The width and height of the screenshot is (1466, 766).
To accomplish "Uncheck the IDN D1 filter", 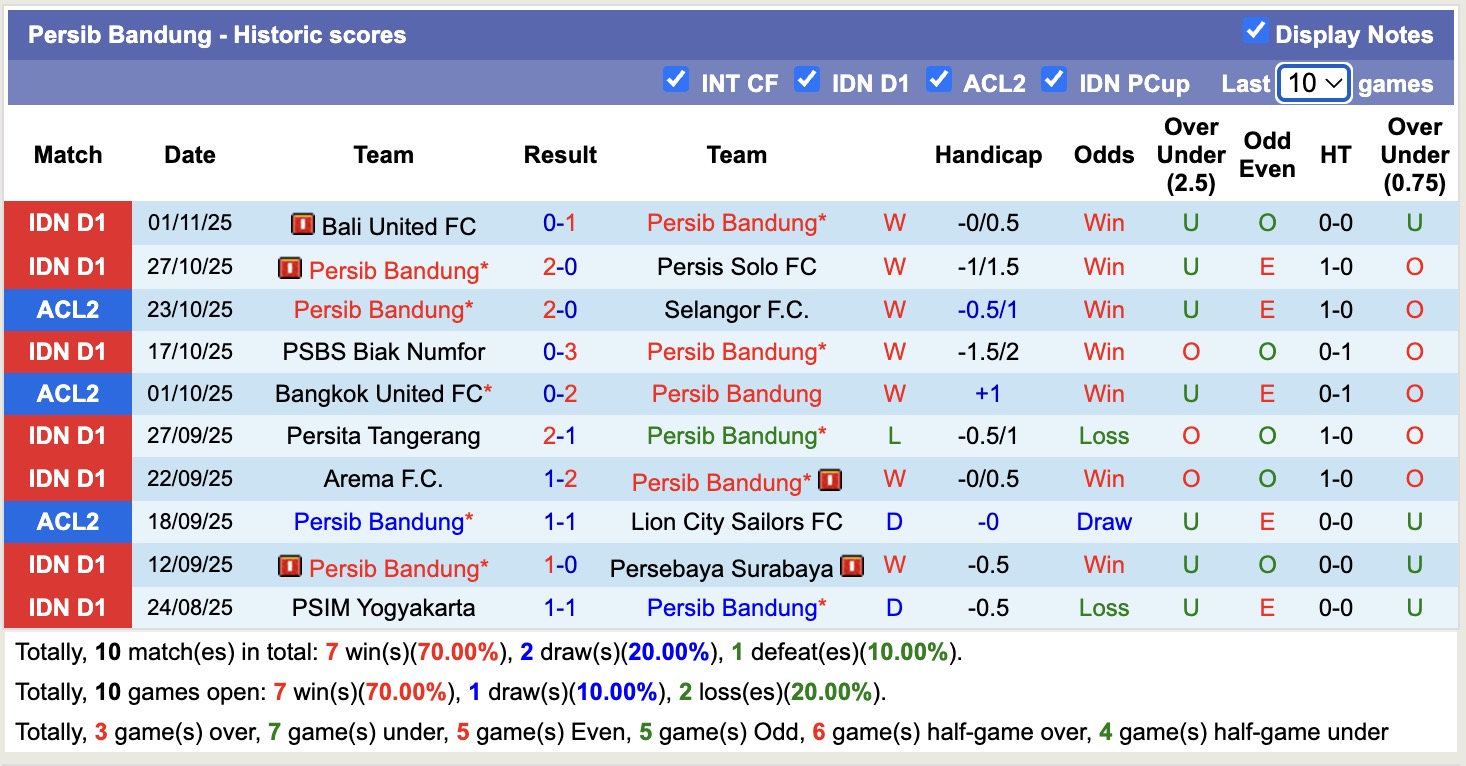I will point(807,79).
